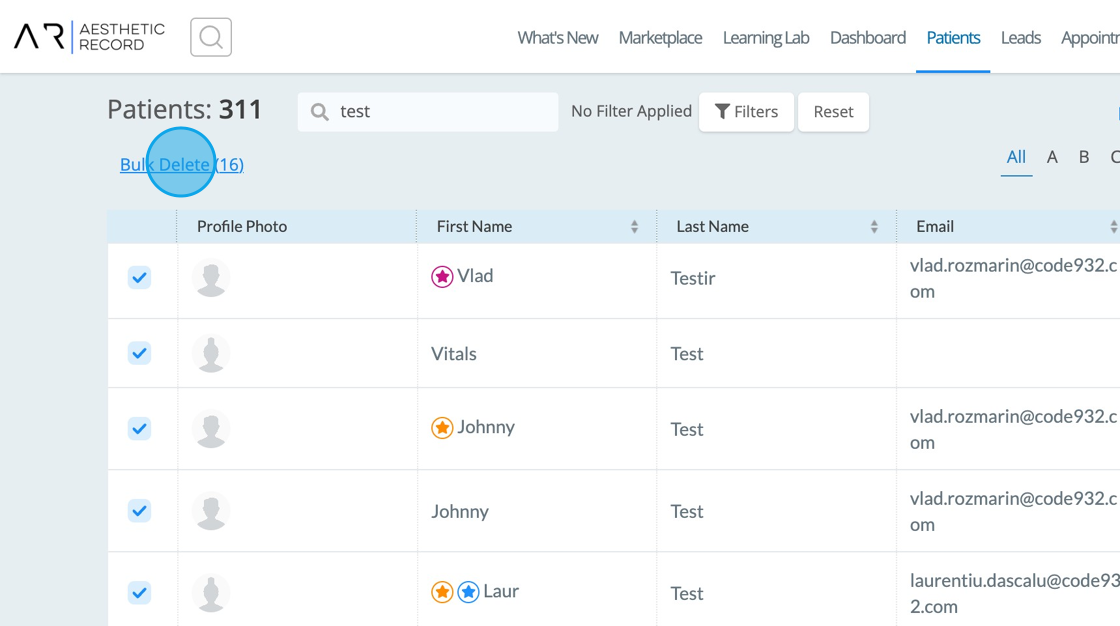The height and width of the screenshot is (626, 1120).
Task: Click the orange star badge beside Laur
Action: point(442,592)
